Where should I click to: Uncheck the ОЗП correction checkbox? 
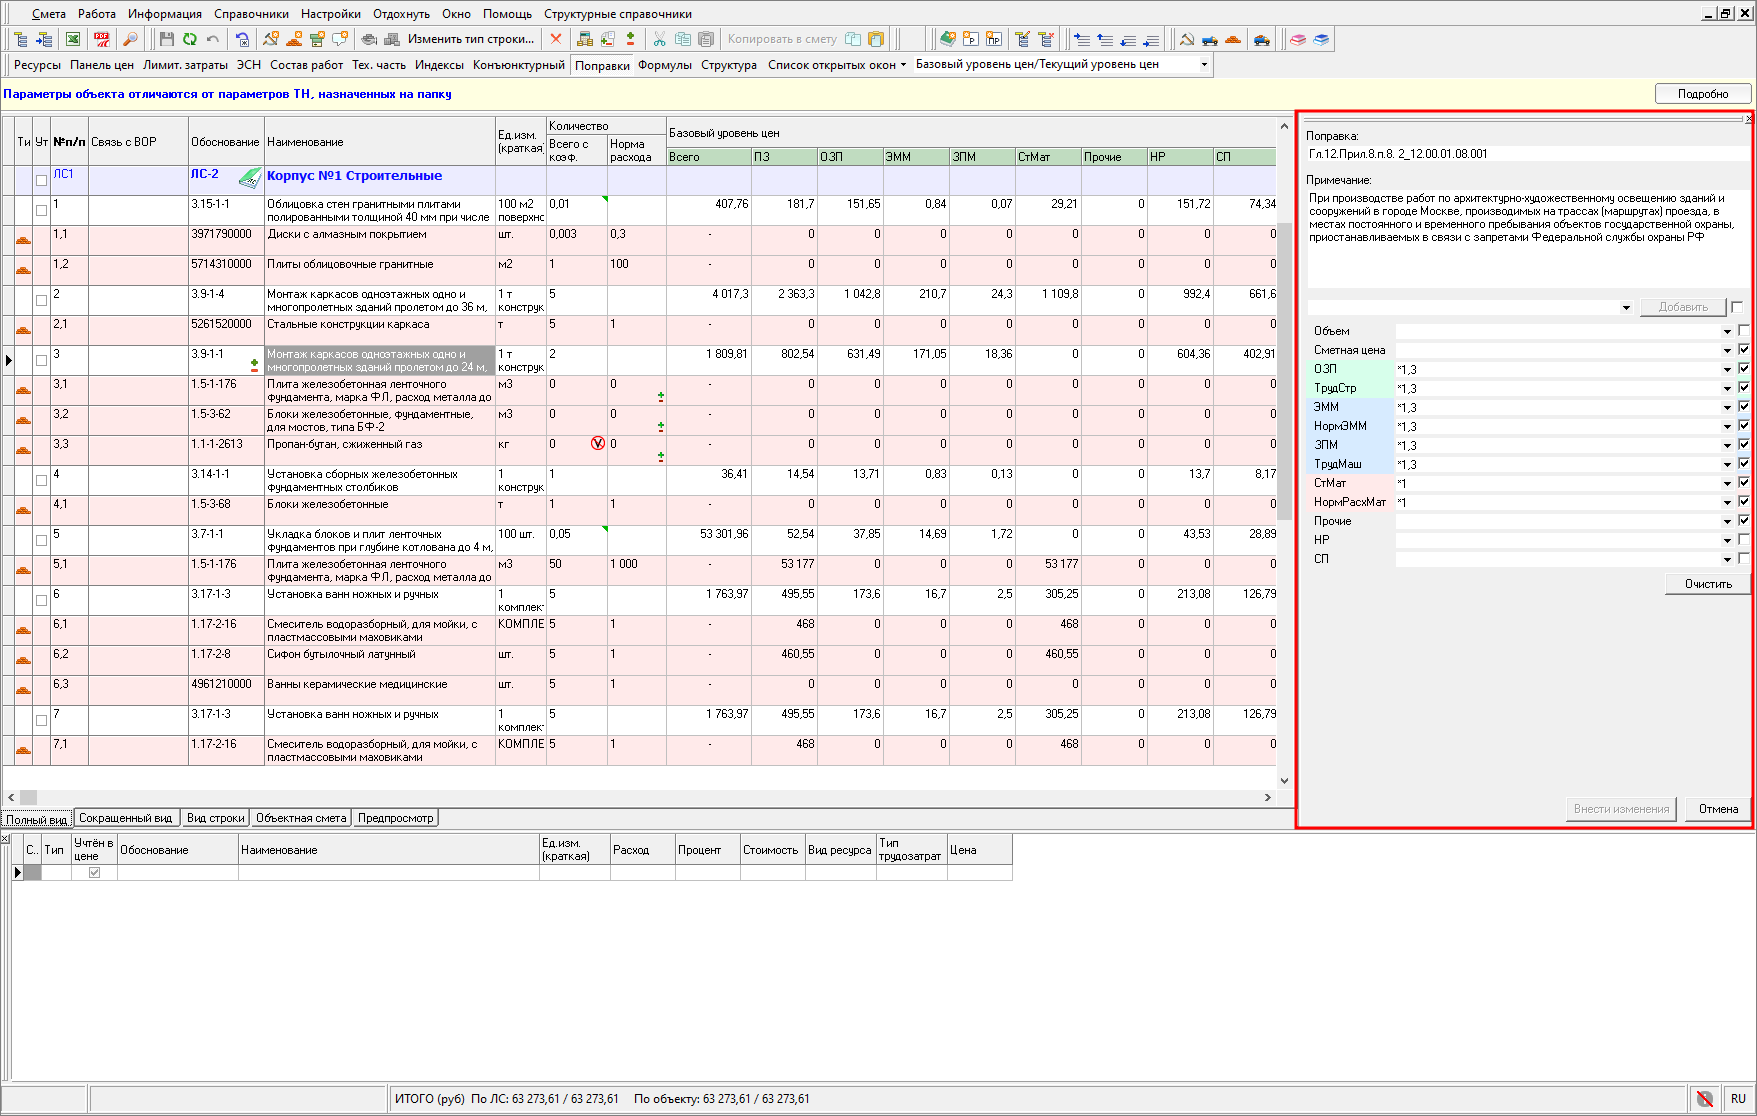coord(1744,369)
